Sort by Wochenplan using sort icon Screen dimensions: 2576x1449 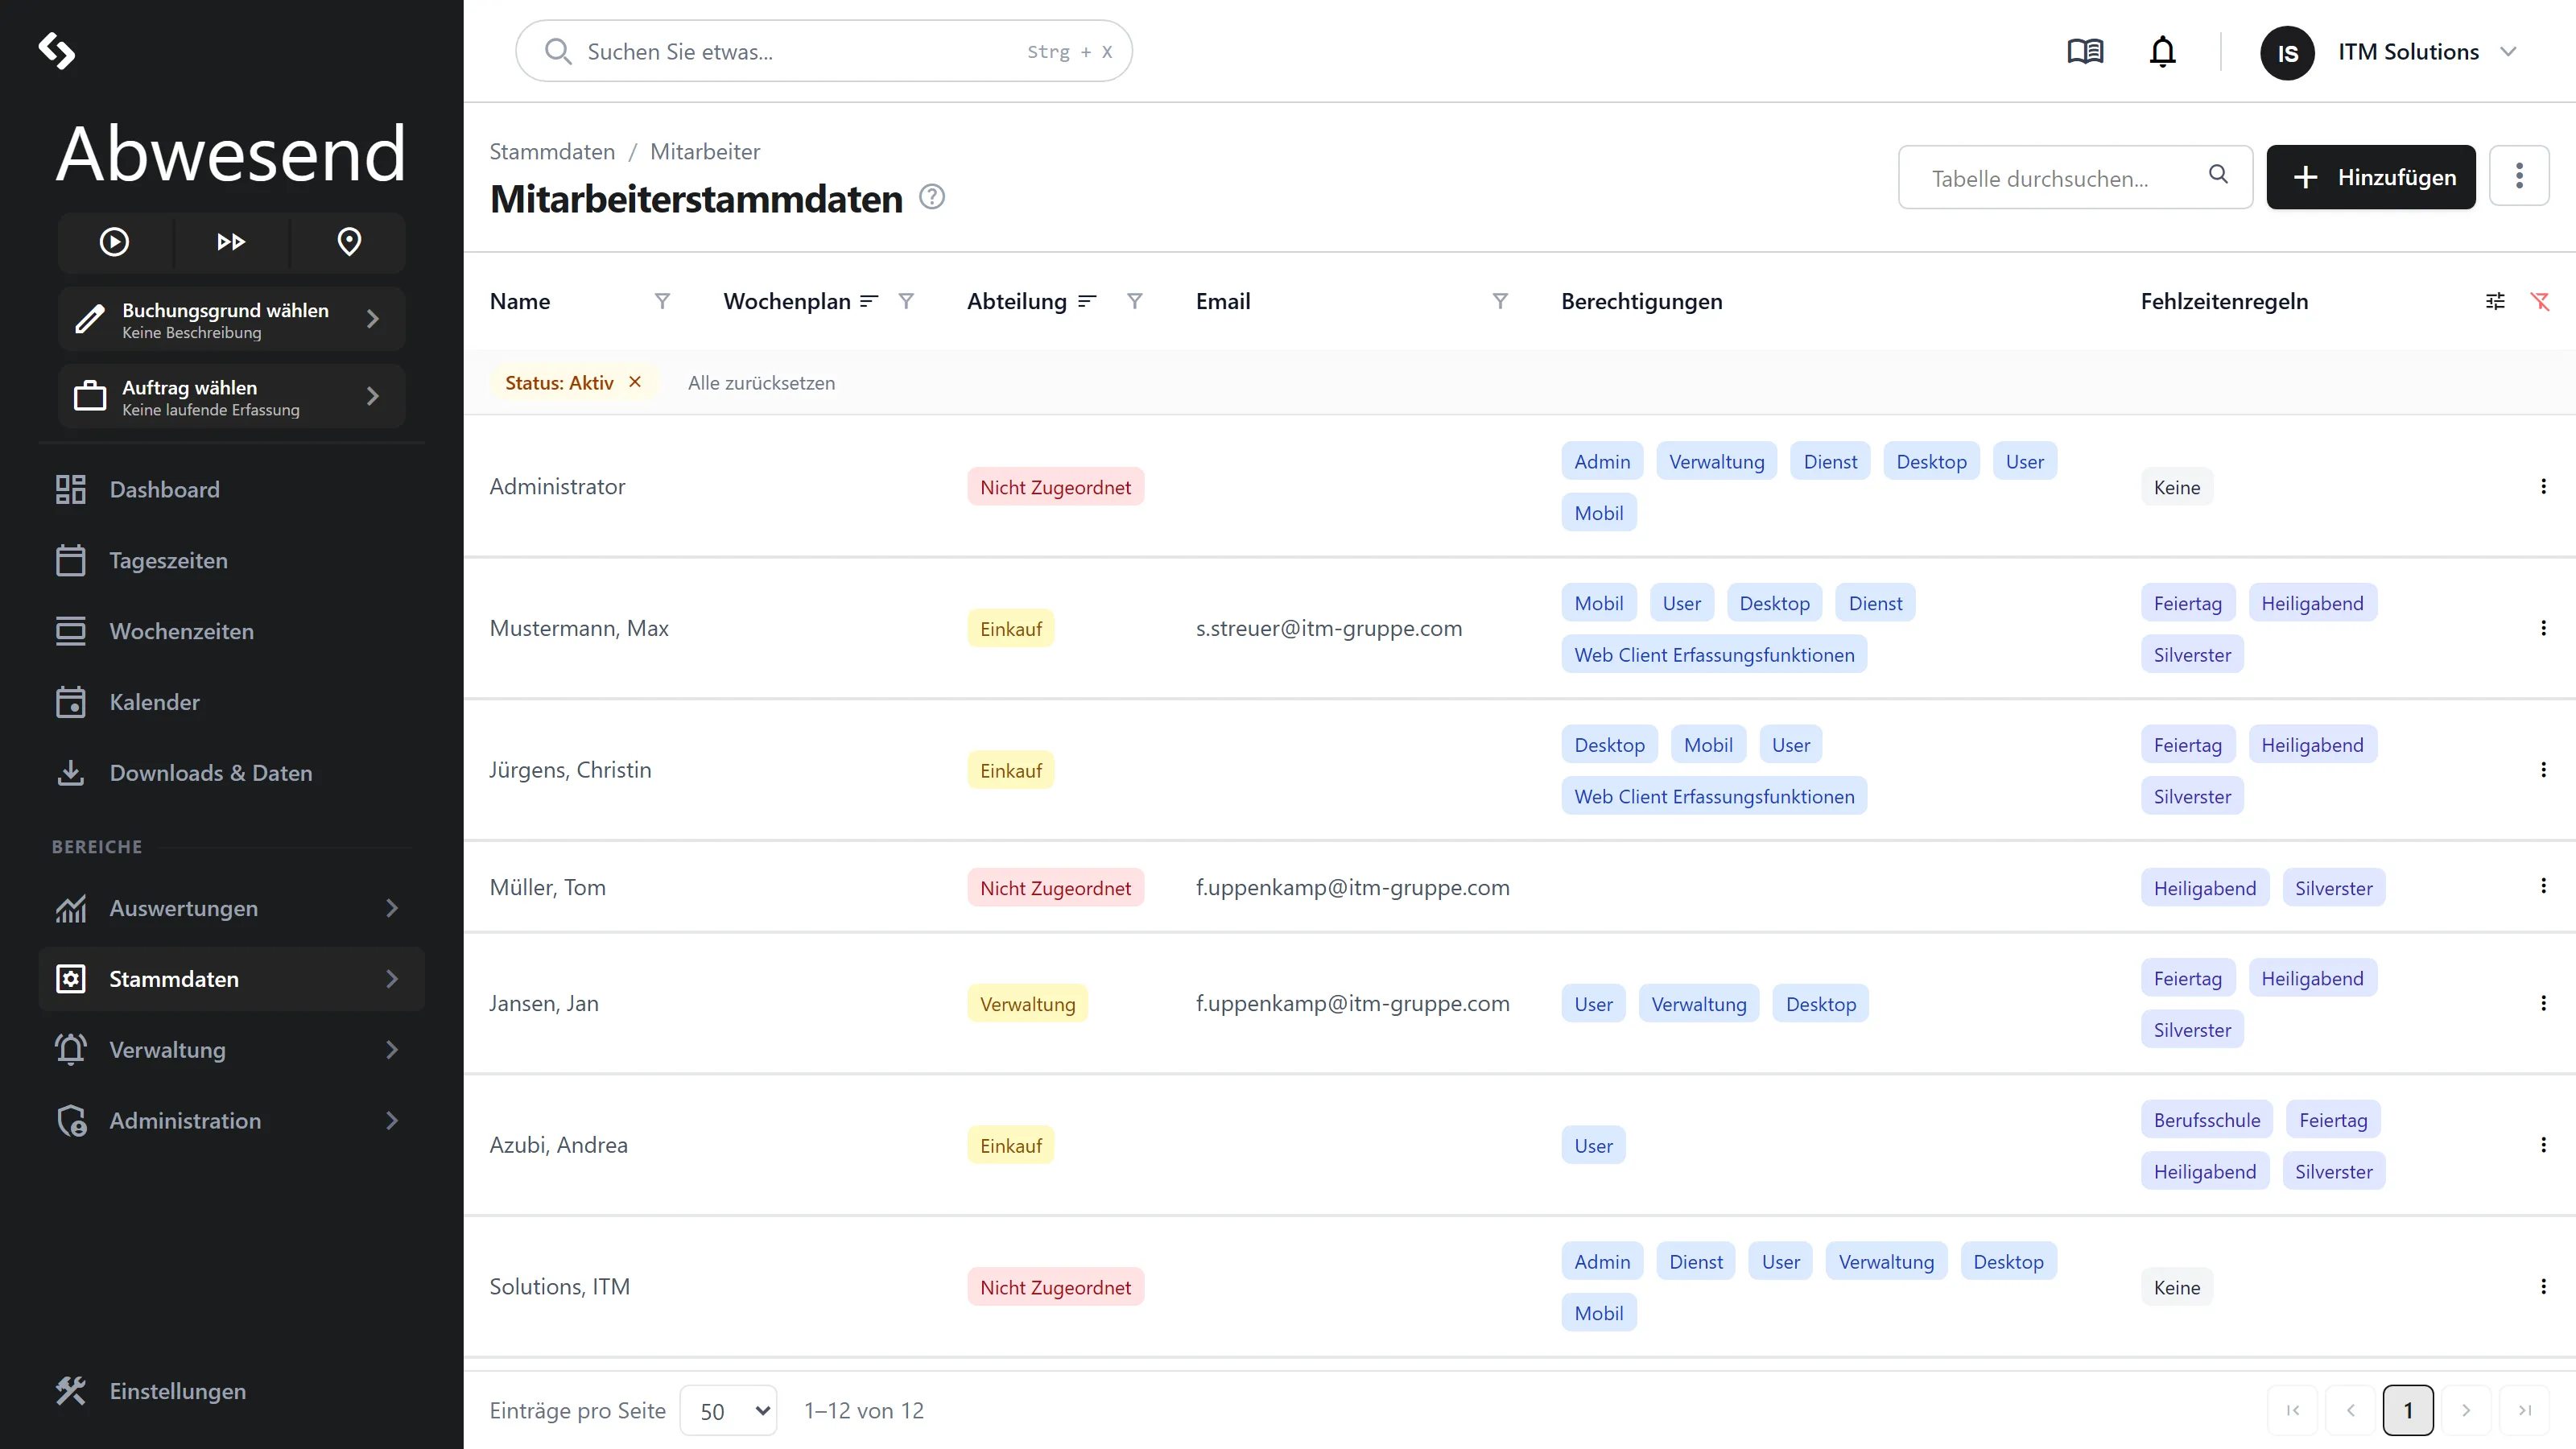coord(869,301)
